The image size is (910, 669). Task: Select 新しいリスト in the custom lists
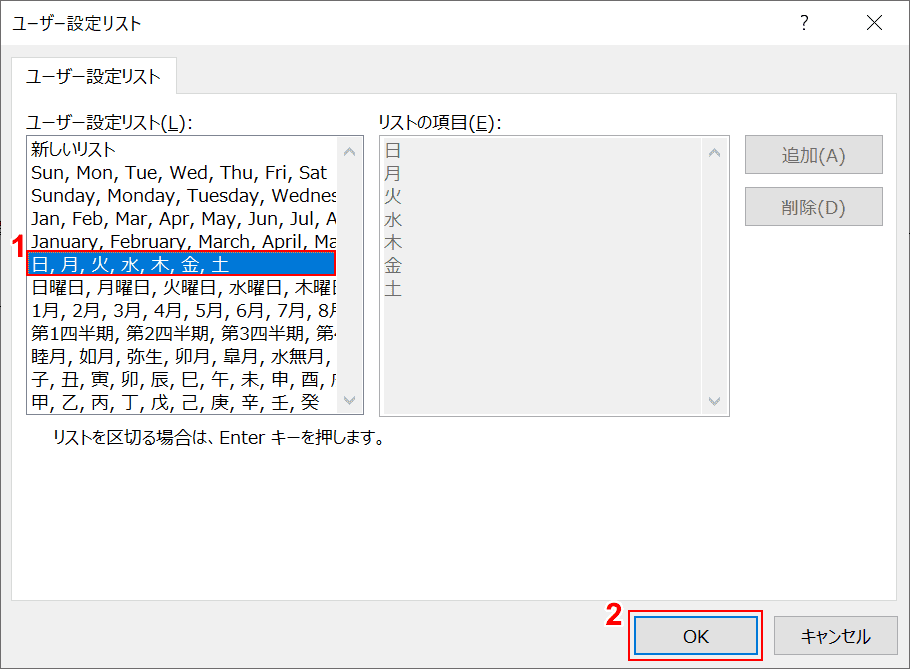(182, 150)
